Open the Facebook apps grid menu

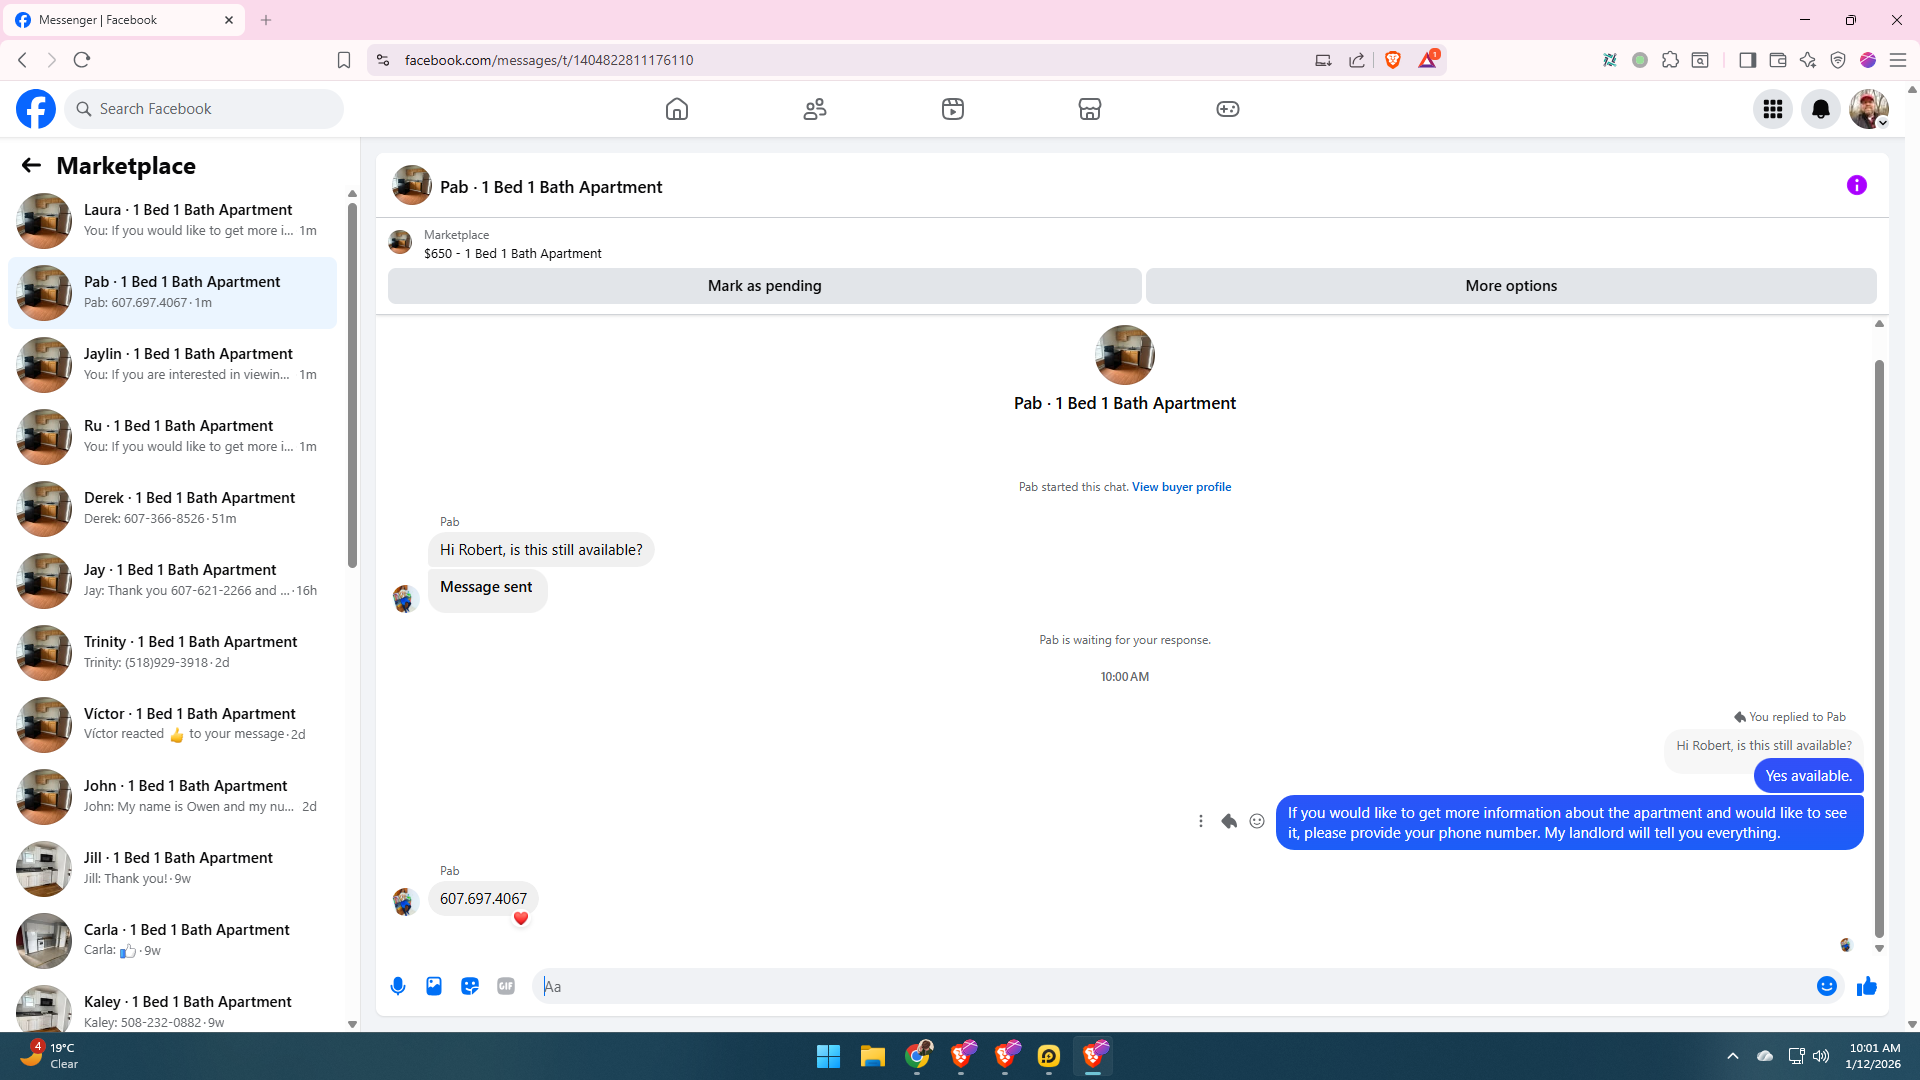tap(1773, 109)
